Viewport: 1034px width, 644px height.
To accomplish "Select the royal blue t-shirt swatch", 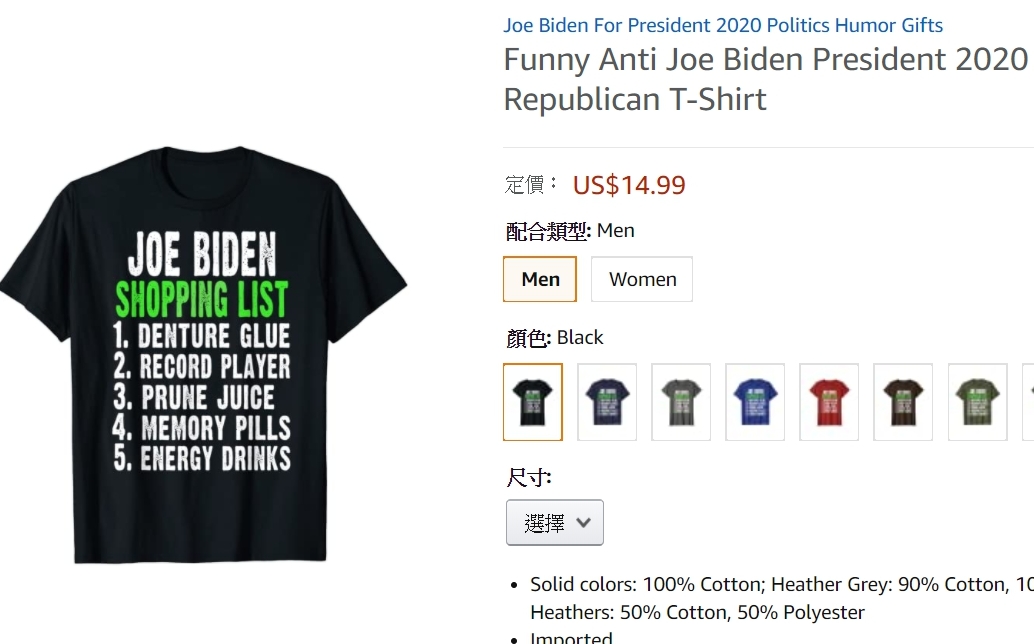I will pyautogui.click(x=755, y=402).
